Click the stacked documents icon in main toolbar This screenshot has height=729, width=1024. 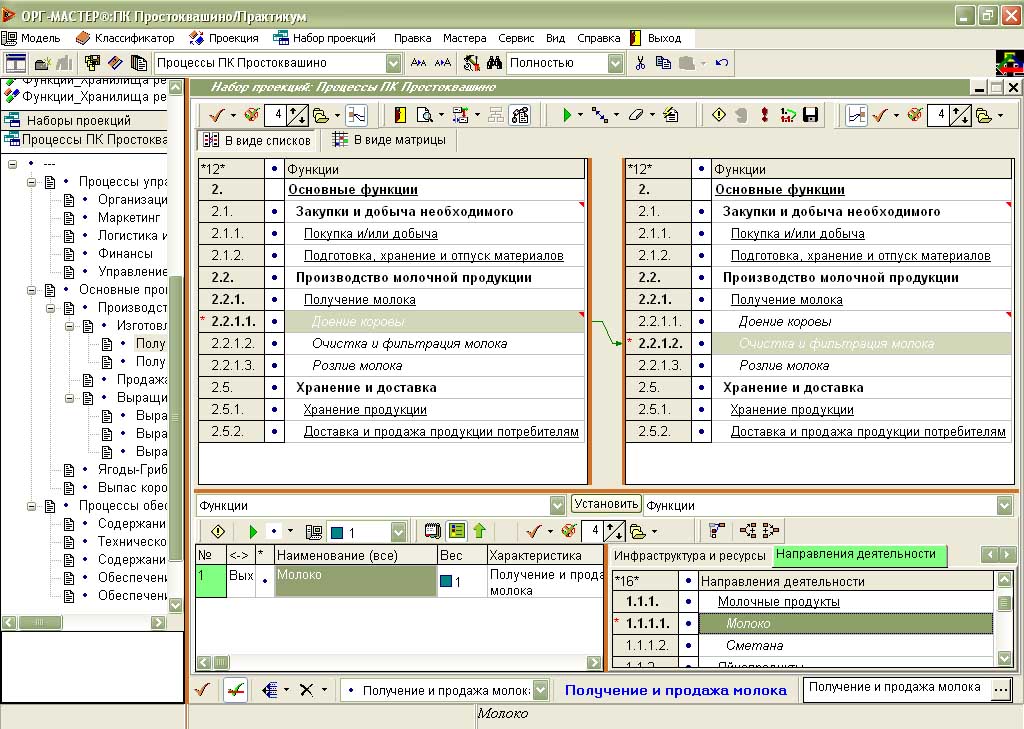point(138,63)
